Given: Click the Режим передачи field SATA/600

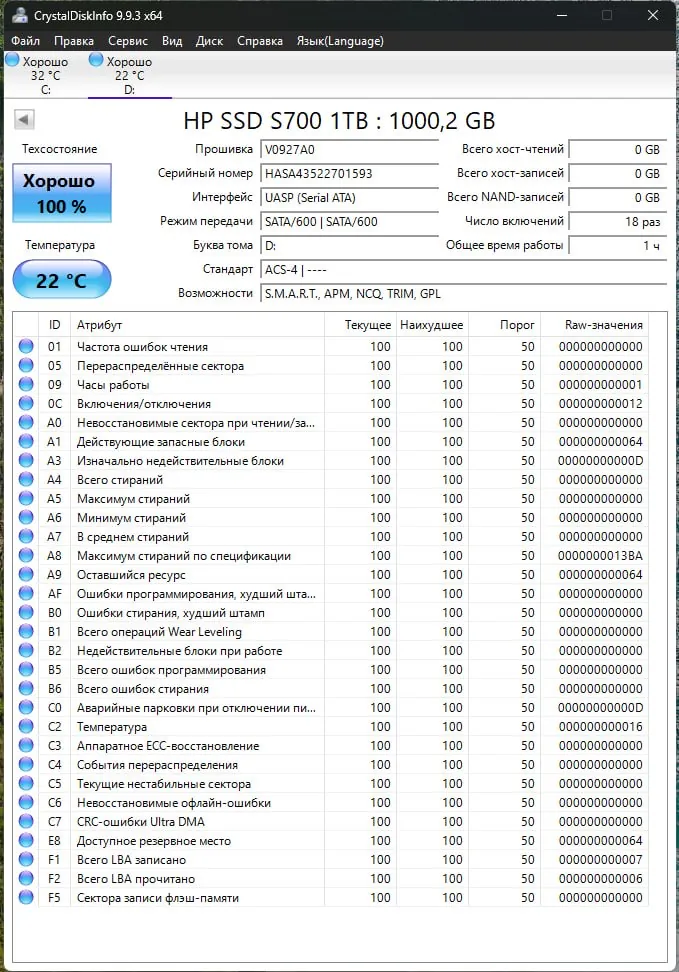Looking at the screenshot, I should (349, 221).
